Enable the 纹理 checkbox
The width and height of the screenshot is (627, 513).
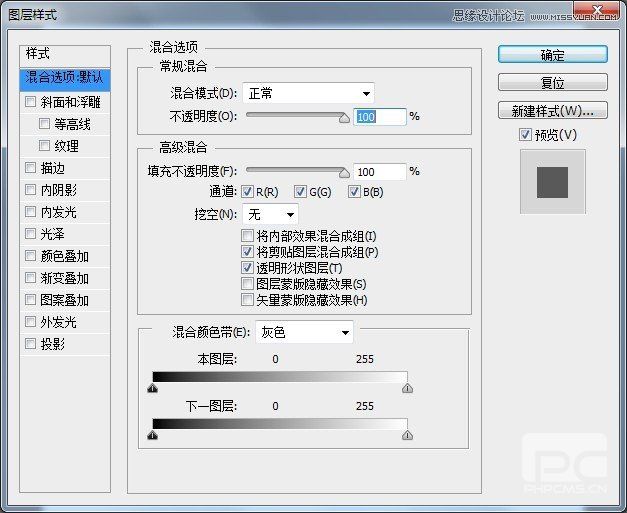pos(44,146)
